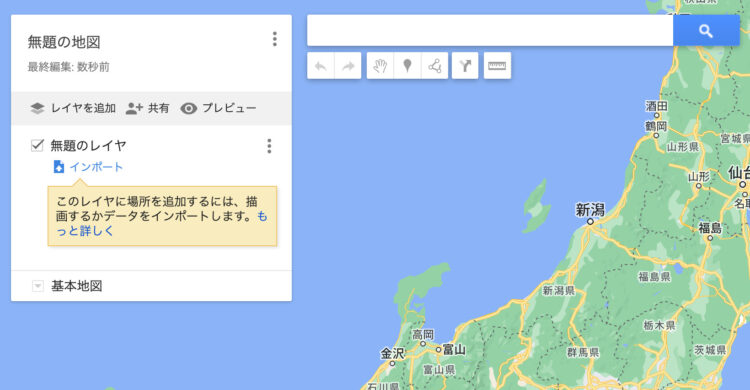This screenshot has height=390, width=750.
Task: Select the add marker pin tool
Action: [x=407, y=66]
